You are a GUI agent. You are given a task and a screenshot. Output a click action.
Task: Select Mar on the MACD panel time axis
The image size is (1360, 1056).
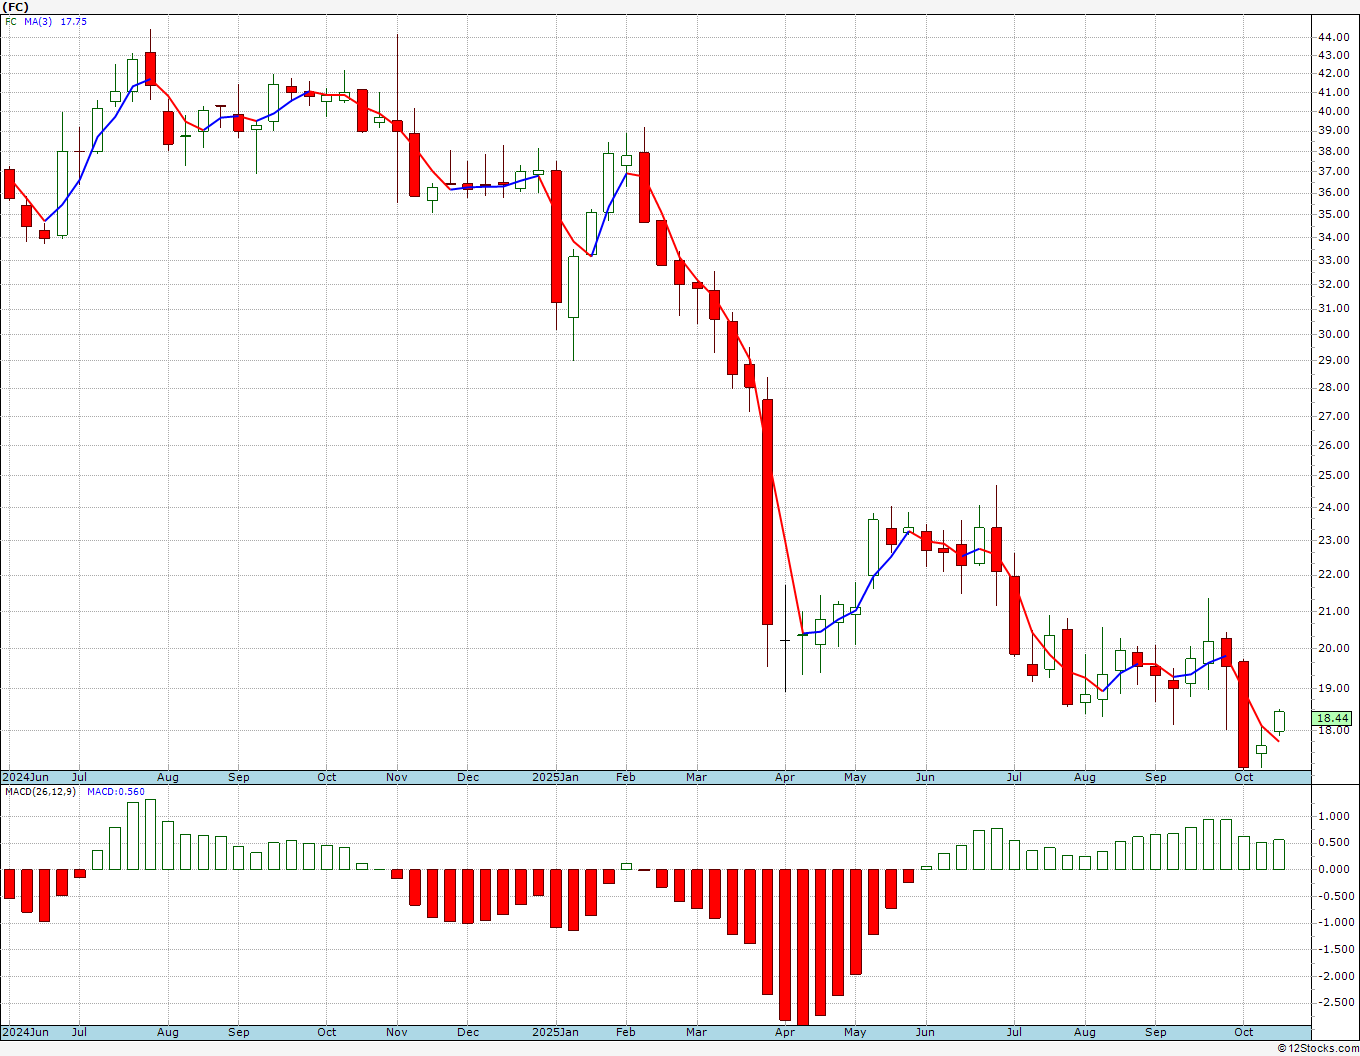pyautogui.click(x=697, y=1032)
